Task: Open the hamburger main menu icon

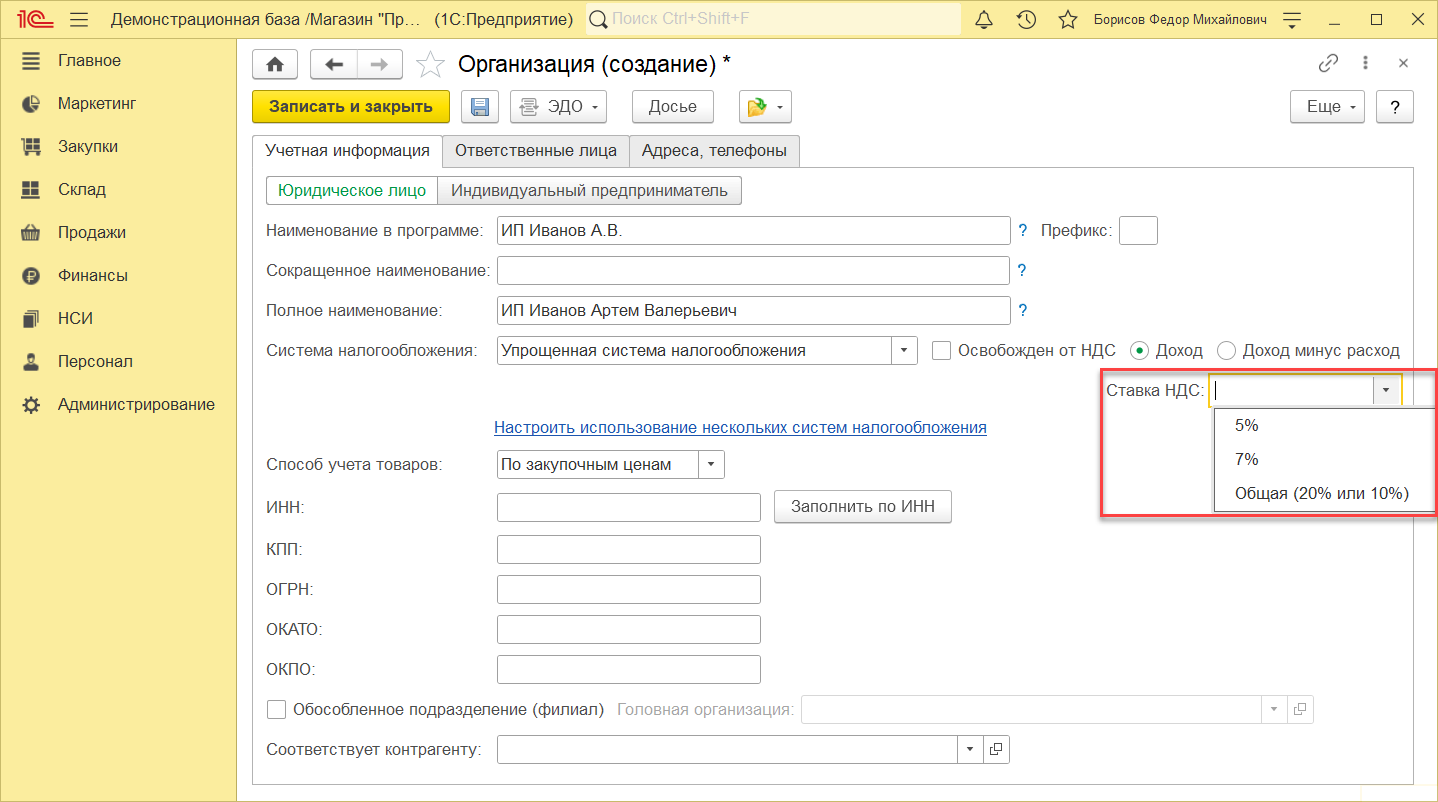Action: click(80, 20)
